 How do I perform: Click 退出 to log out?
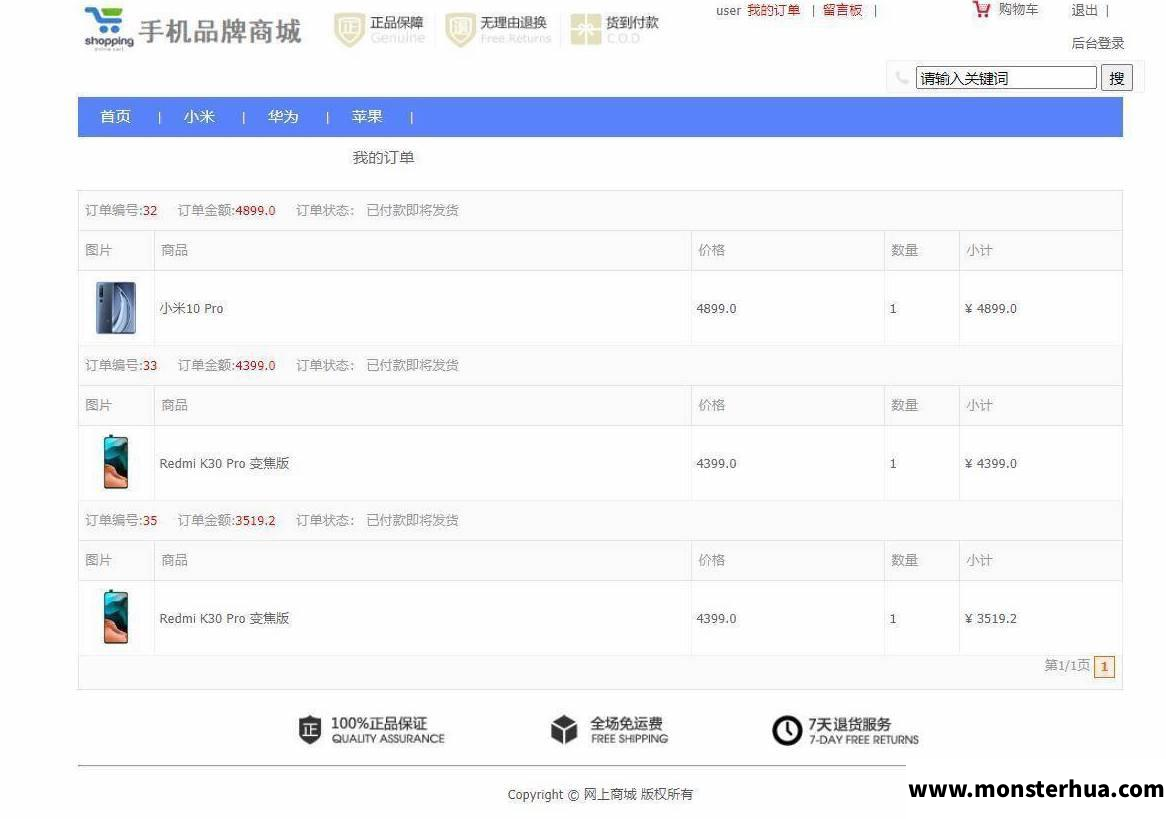1084,10
